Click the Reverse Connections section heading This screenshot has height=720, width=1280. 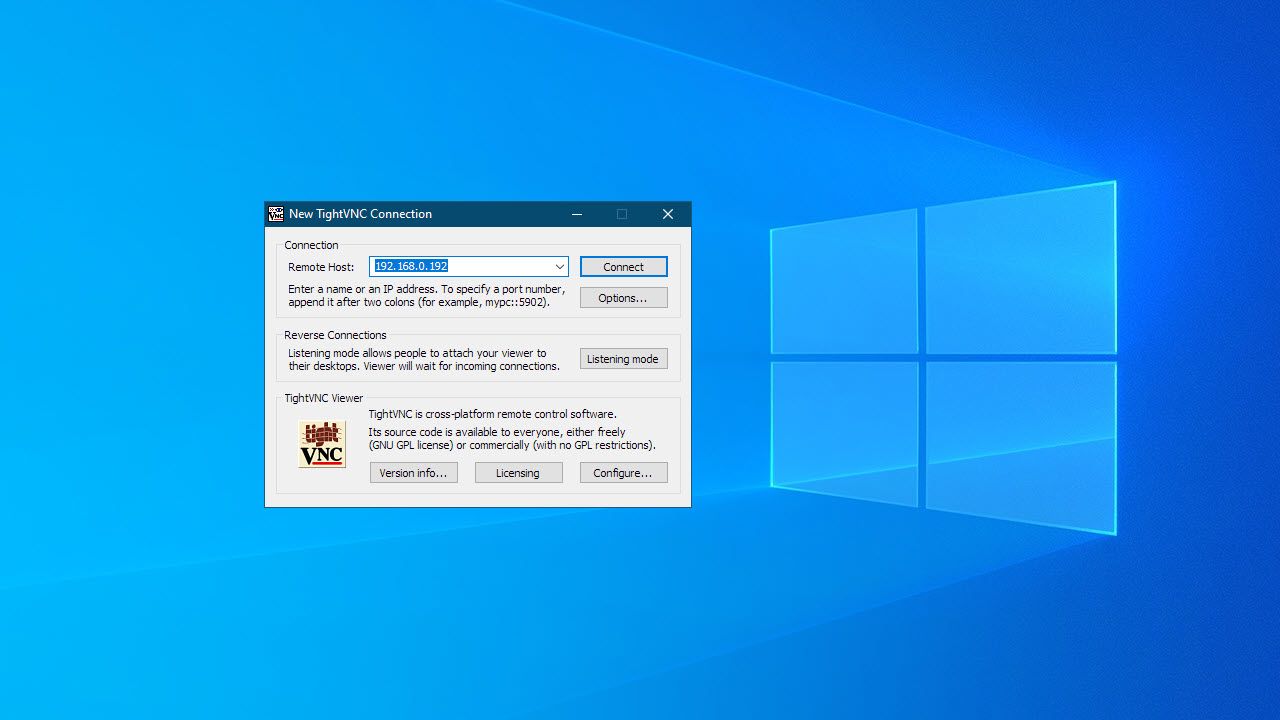click(335, 334)
